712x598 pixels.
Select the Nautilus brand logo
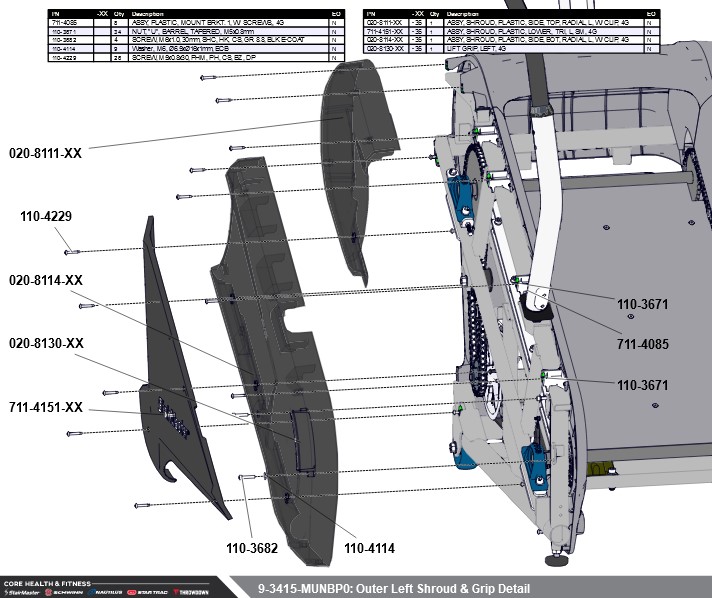coord(103,591)
